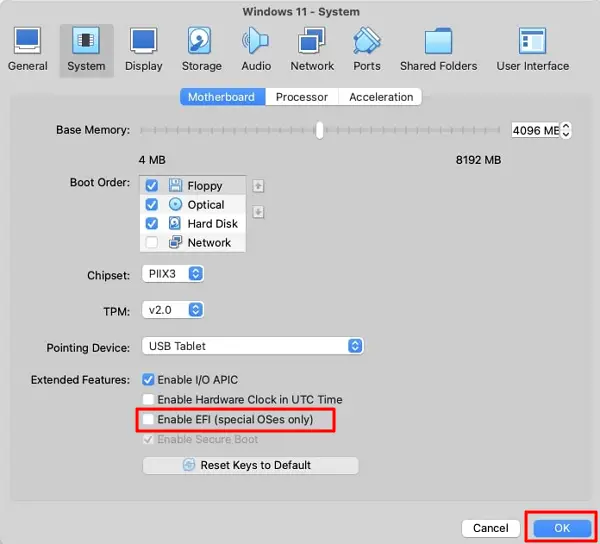
Task: Select the Optical disc icon in boot order
Action: pos(175,204)
